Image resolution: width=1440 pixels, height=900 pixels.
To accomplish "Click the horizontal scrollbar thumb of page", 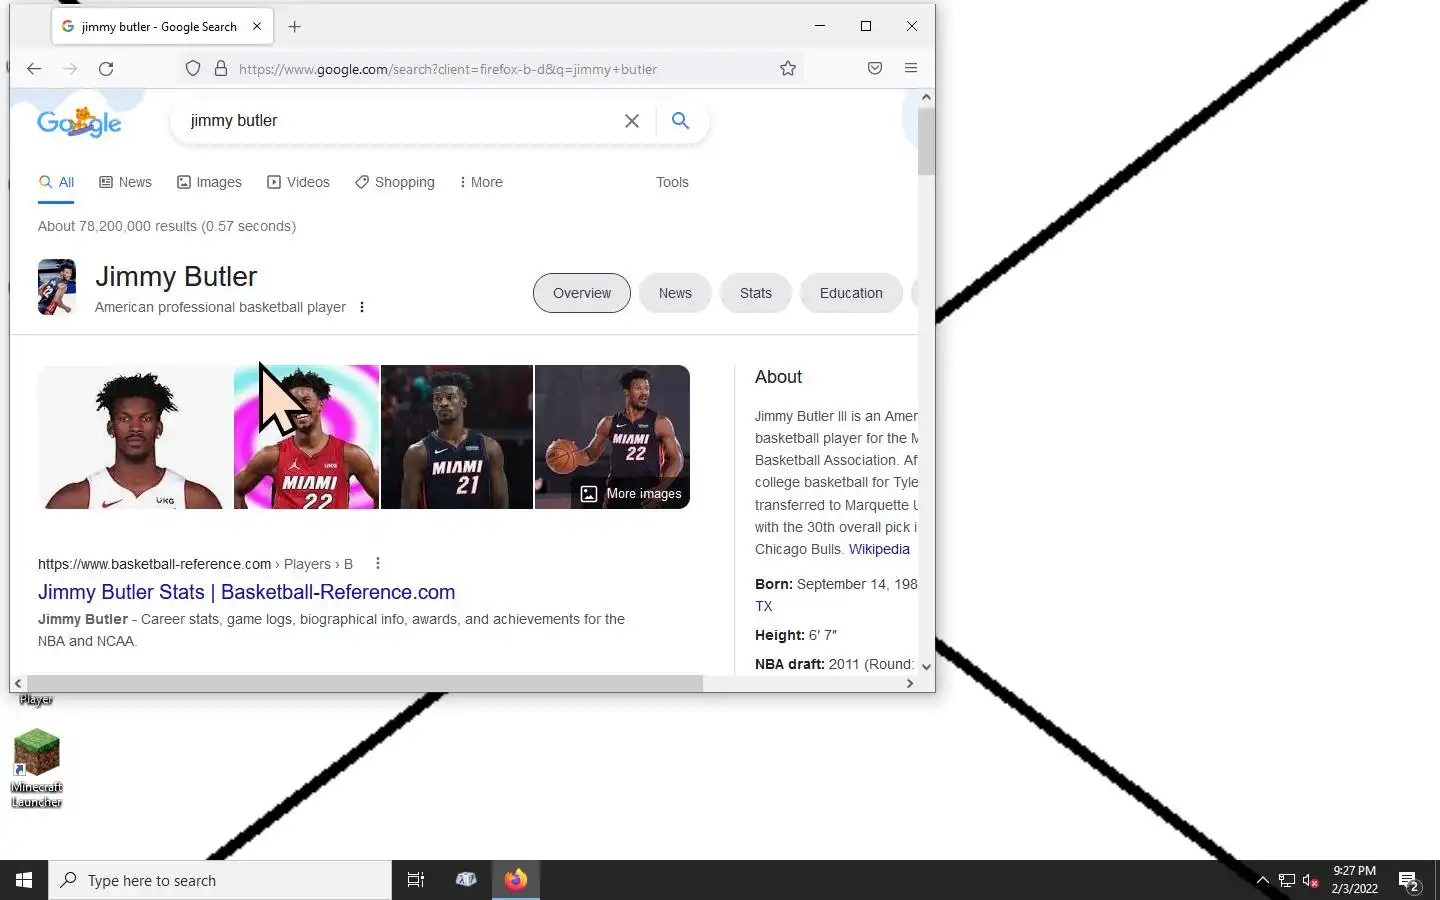I will click(x=364, y=684).
